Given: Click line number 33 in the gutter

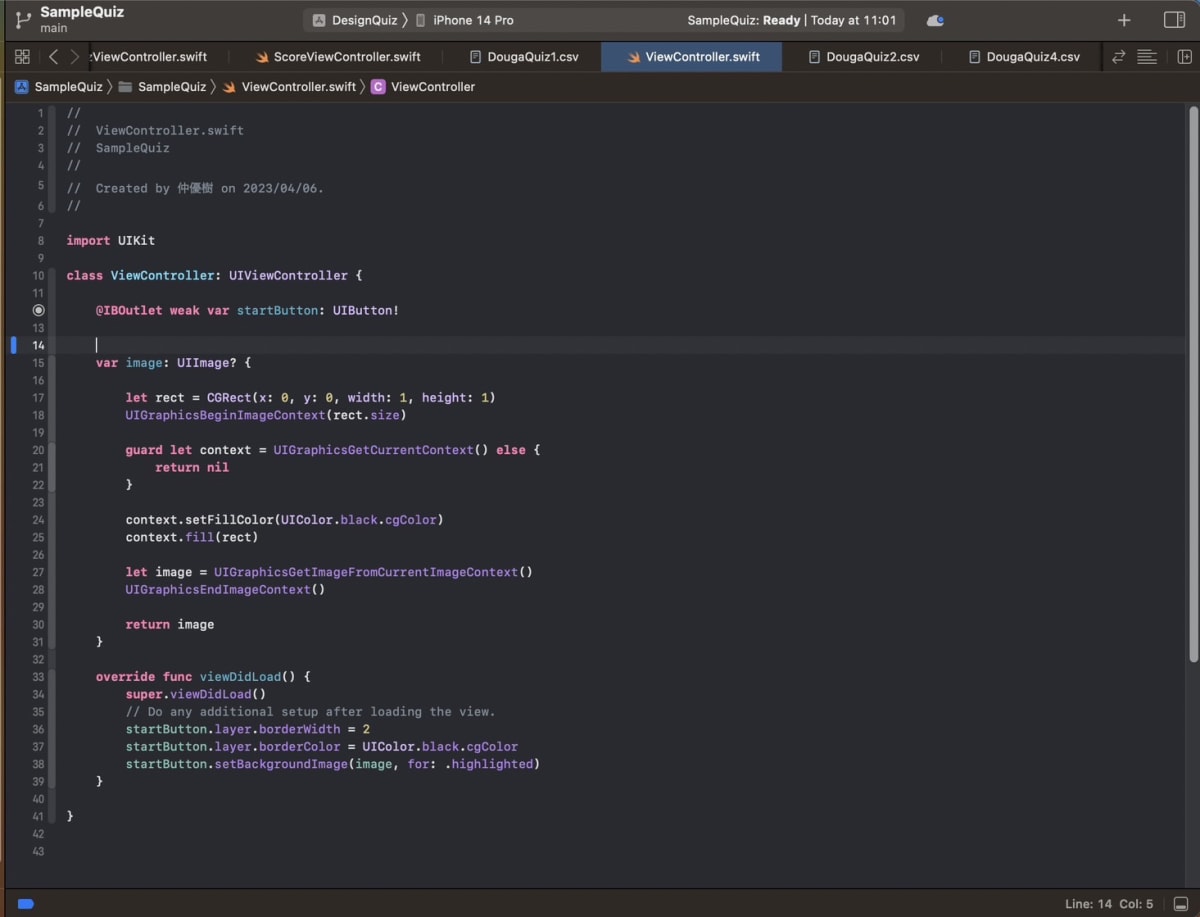Looking at the screenshot, I should pyautogui.click(x=38, y=677).
